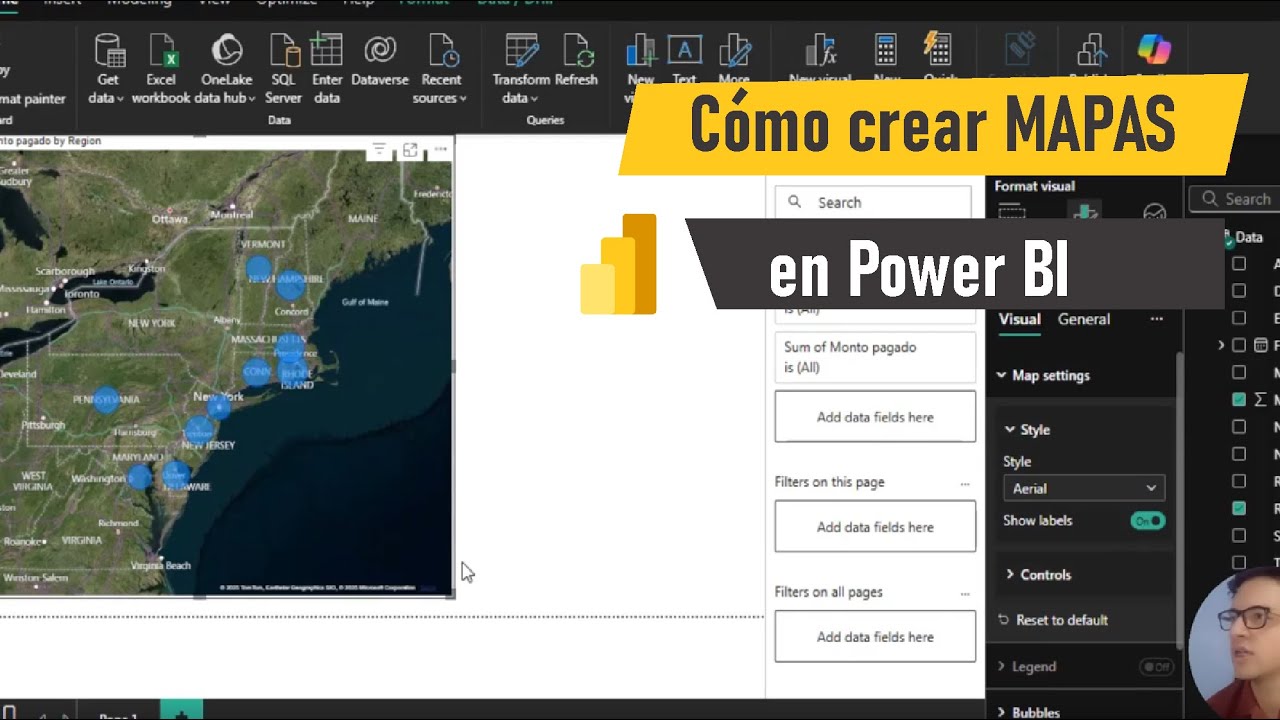This screenshot has height=720, width=1280.
Task: Expand the Bubbles section
Action: tap(1001, 713)
